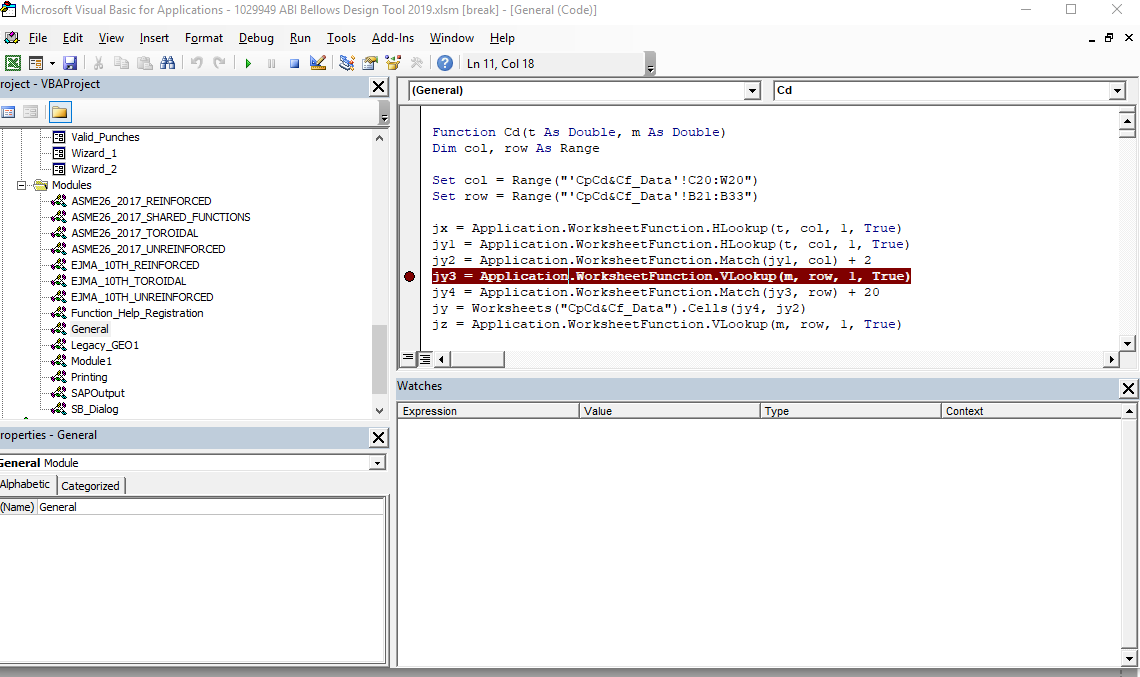Click the Save toolbar icon
Viewport: 1140px width, 677px height.
[71, 62]
